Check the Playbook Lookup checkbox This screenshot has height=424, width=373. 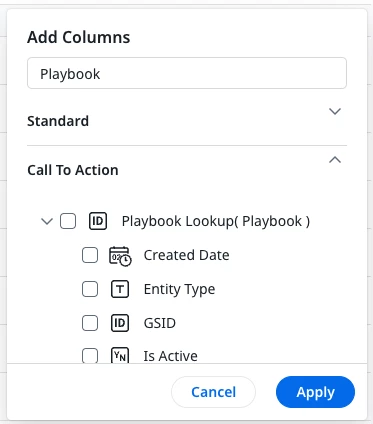click(x=68, y=221)
